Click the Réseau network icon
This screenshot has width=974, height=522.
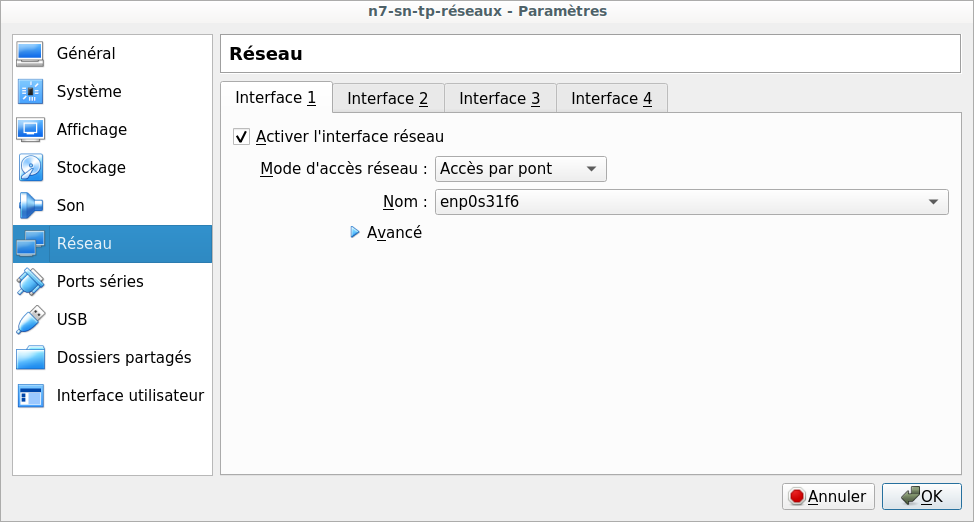pos(30,244)
